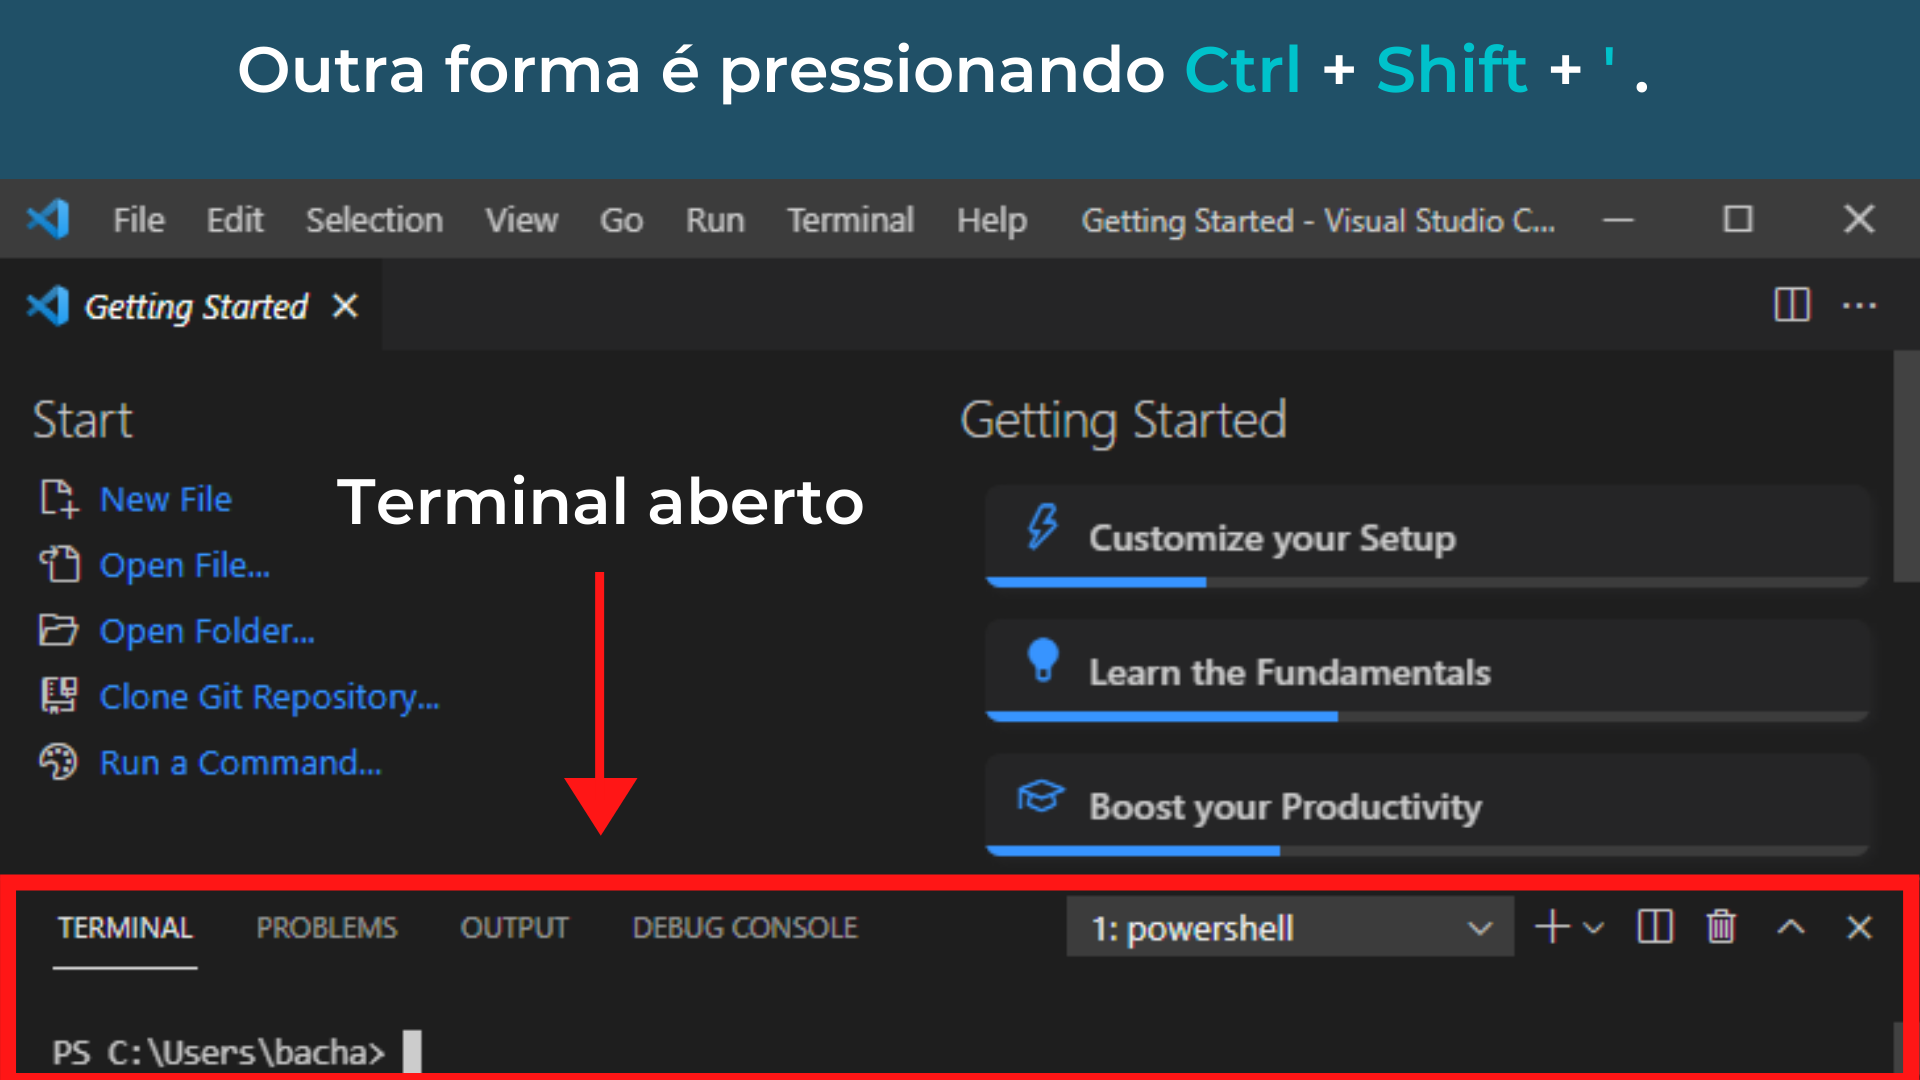Close the terminal panel with X
Viewport: 1920px width, 1080px height.
pos(1859,927)
